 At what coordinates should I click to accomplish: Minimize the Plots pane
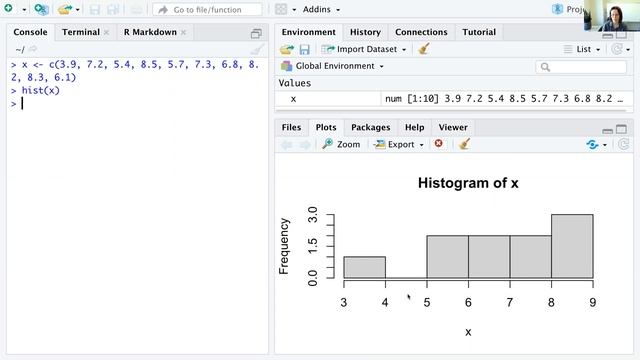pos(607,131)
